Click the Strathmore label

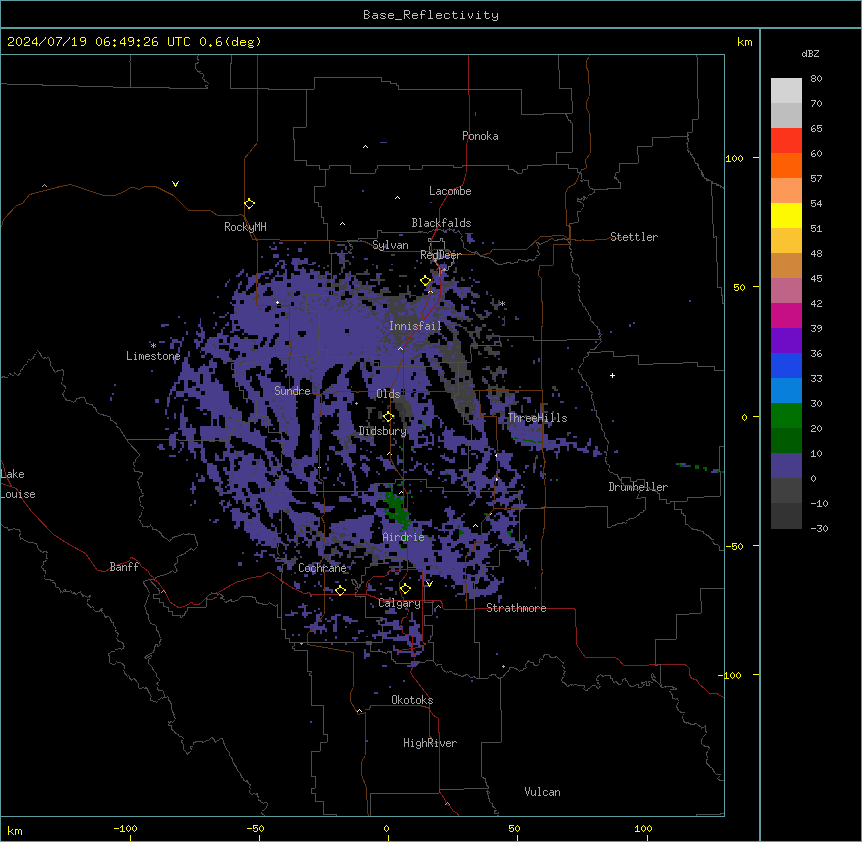[516, 608]
